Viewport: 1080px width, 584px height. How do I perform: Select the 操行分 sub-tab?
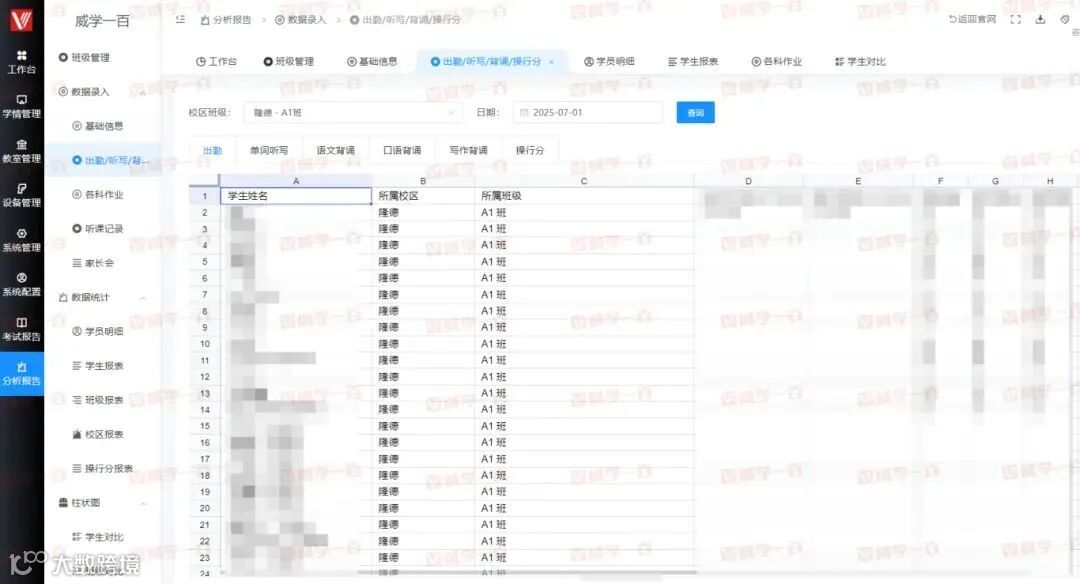(x=530, y=150)
